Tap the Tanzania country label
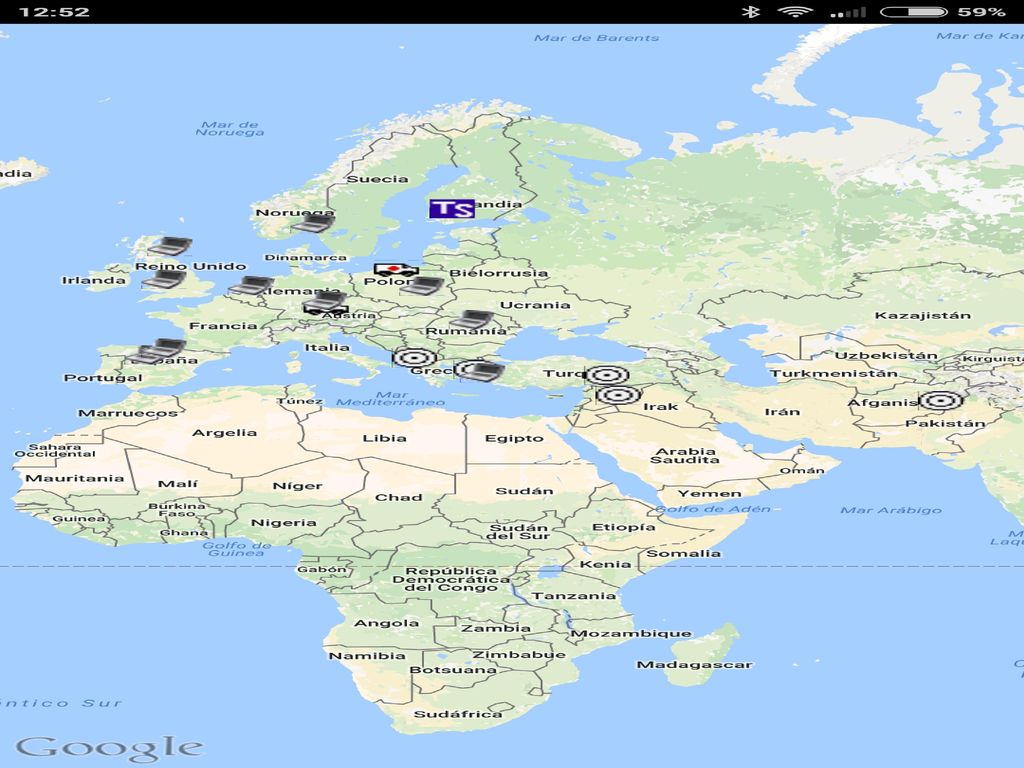 574,595
